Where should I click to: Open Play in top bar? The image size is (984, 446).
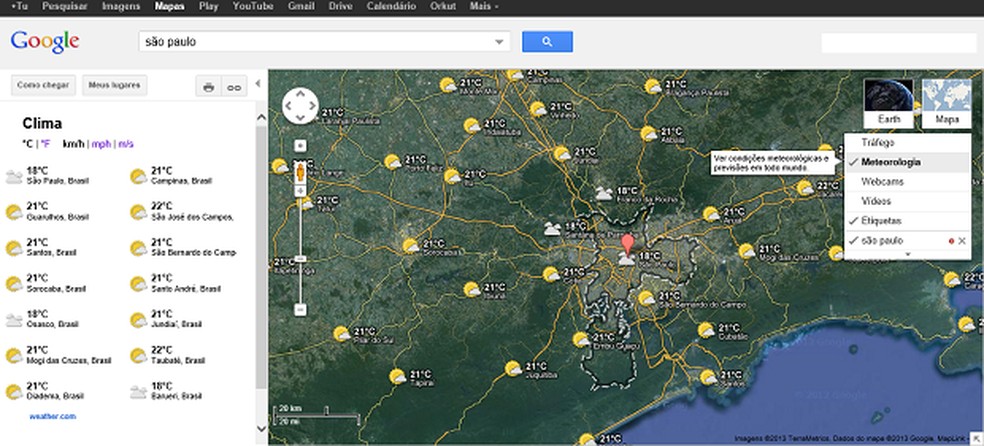click(x=208, y=6)
